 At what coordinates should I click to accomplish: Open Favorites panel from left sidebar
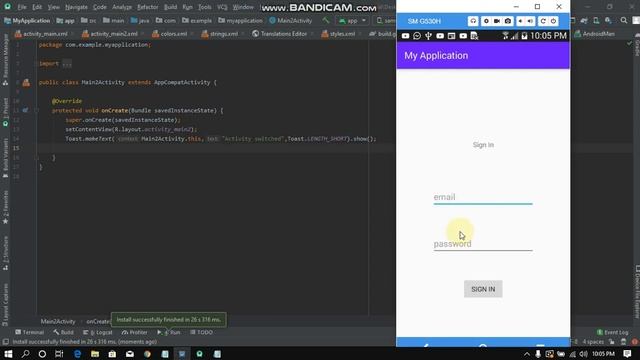(5, 207)
